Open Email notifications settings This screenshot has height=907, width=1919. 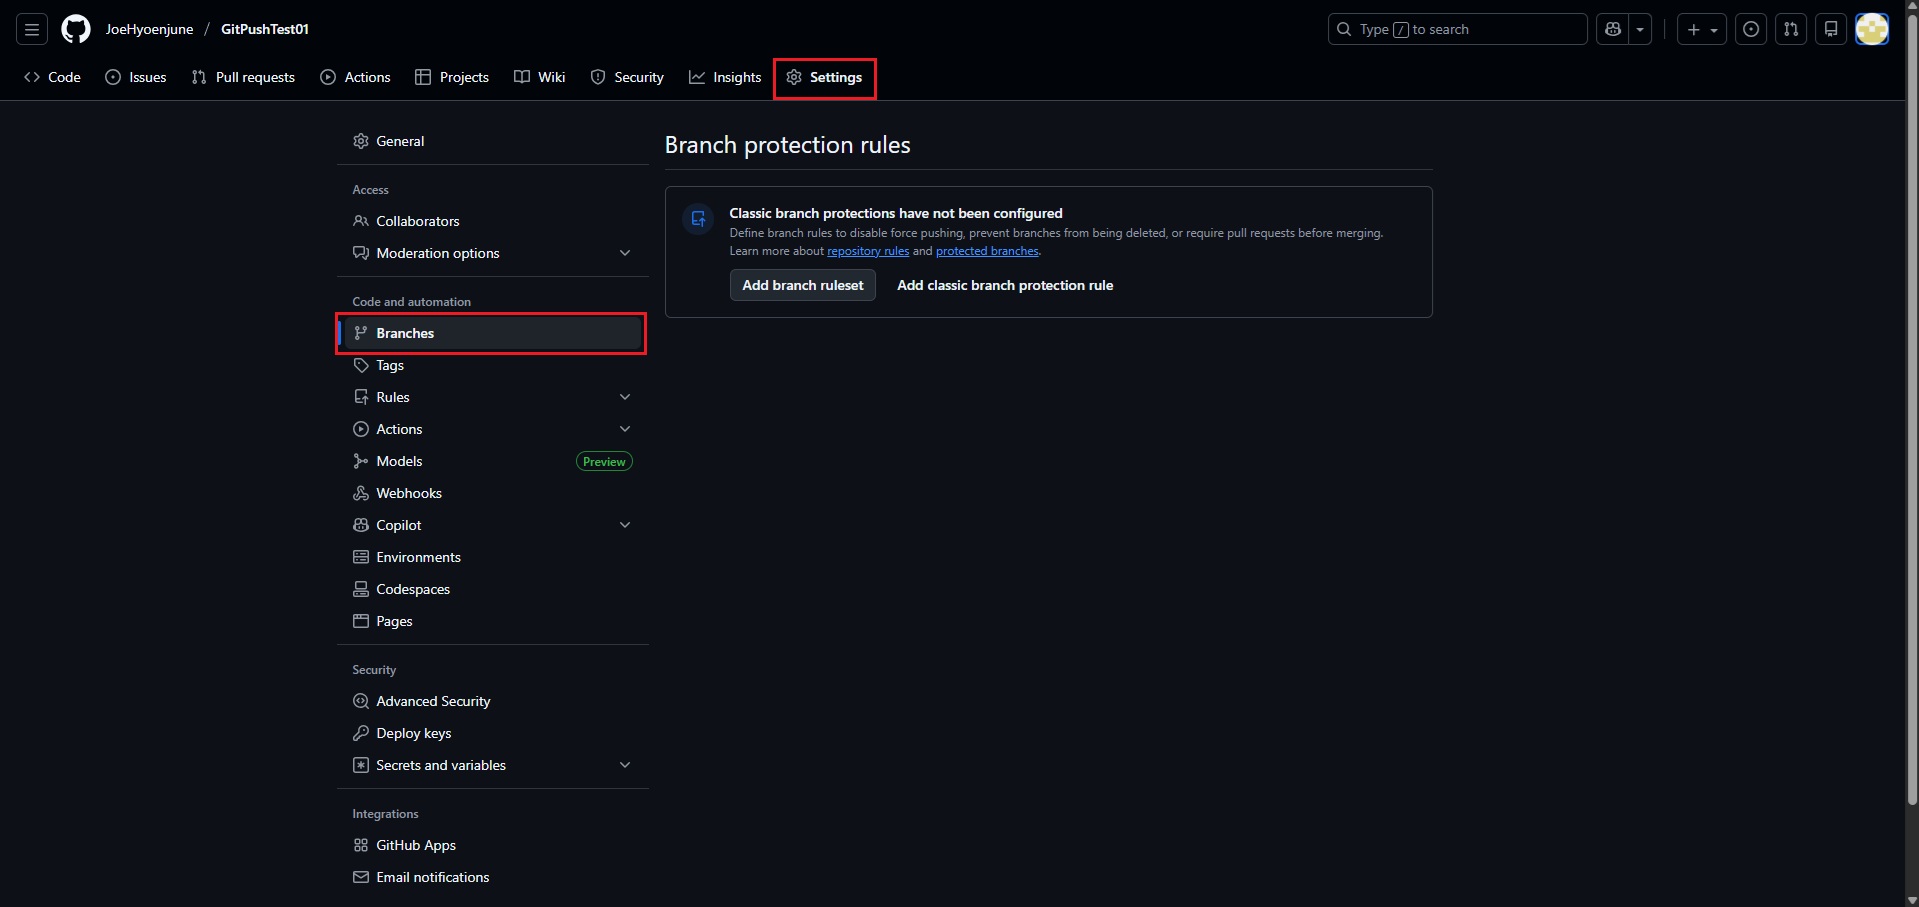(493, 877)
